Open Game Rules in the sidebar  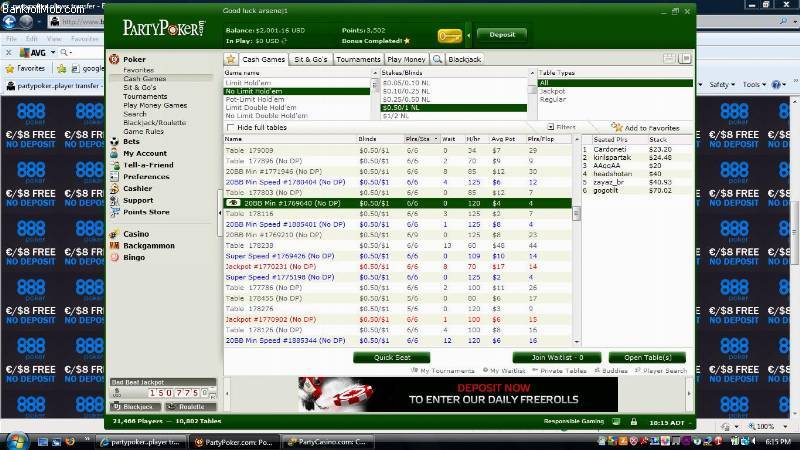tap(143, 131)
